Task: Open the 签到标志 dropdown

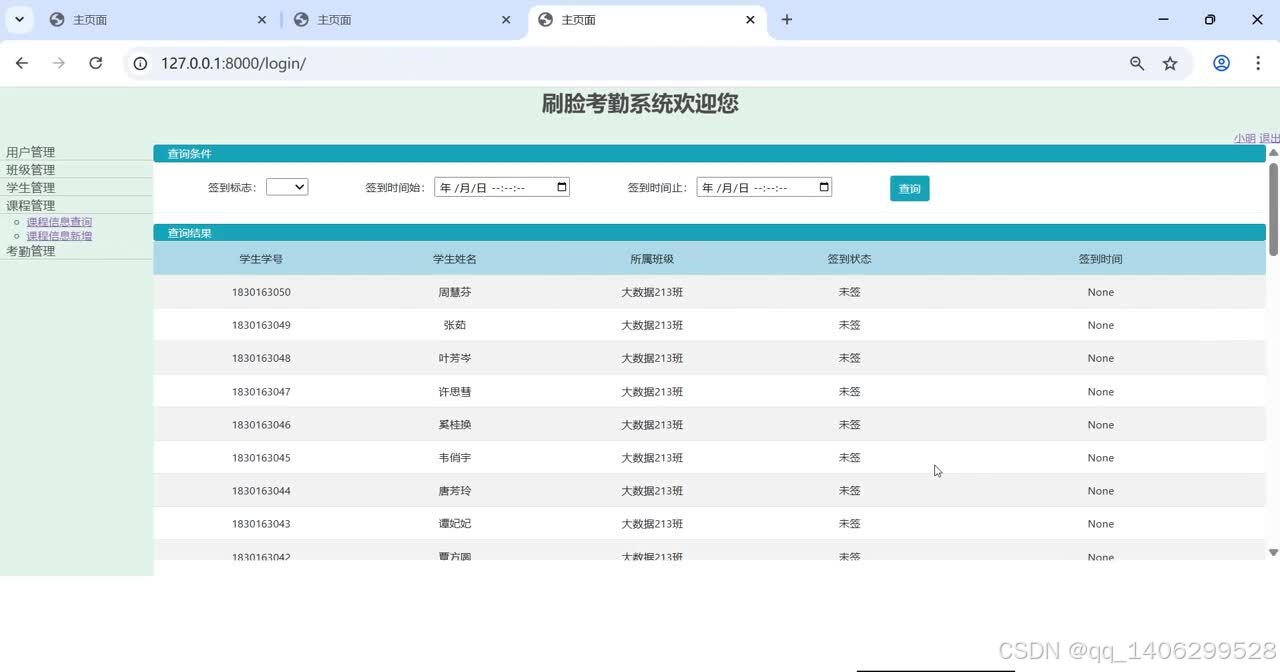Action: click(287, 186)
